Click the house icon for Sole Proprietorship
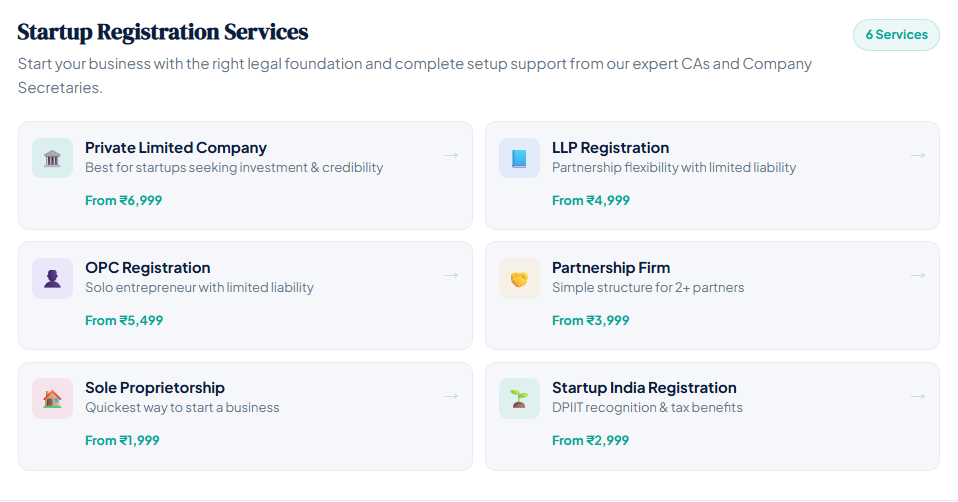This screenshot has height=502, width=958. (52, 398)
